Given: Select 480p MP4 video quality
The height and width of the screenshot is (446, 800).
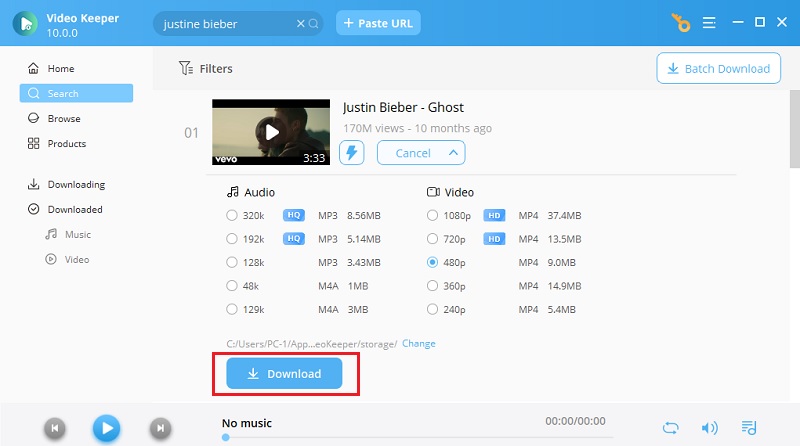Looking at the screenshot, I should coord(432,262).
